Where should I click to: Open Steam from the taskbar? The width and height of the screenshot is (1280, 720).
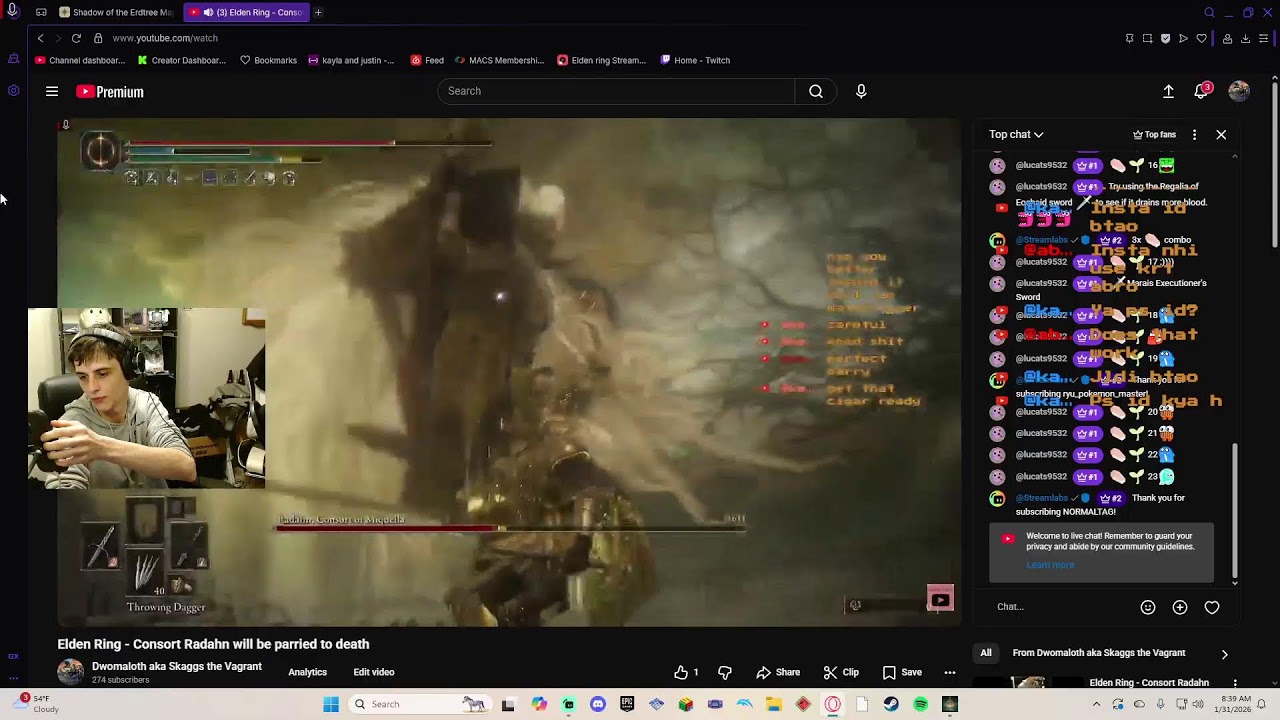tap(891, 704)
